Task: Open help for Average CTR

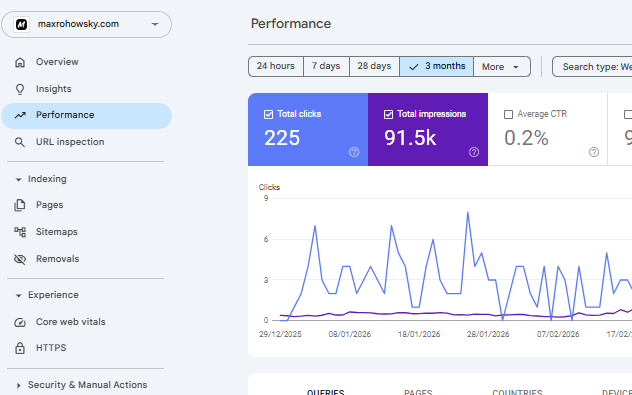Action: (594, 152)
